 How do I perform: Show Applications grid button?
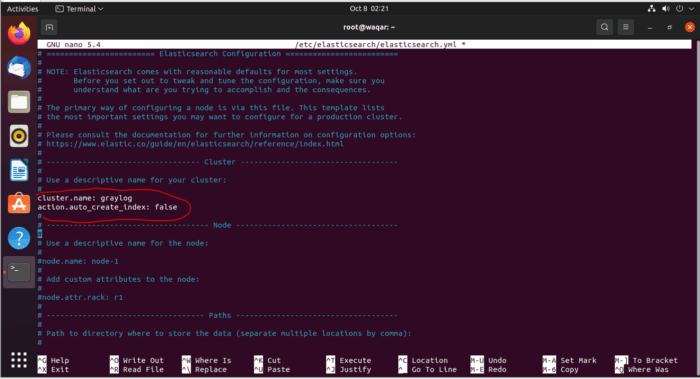pos(19,360)
